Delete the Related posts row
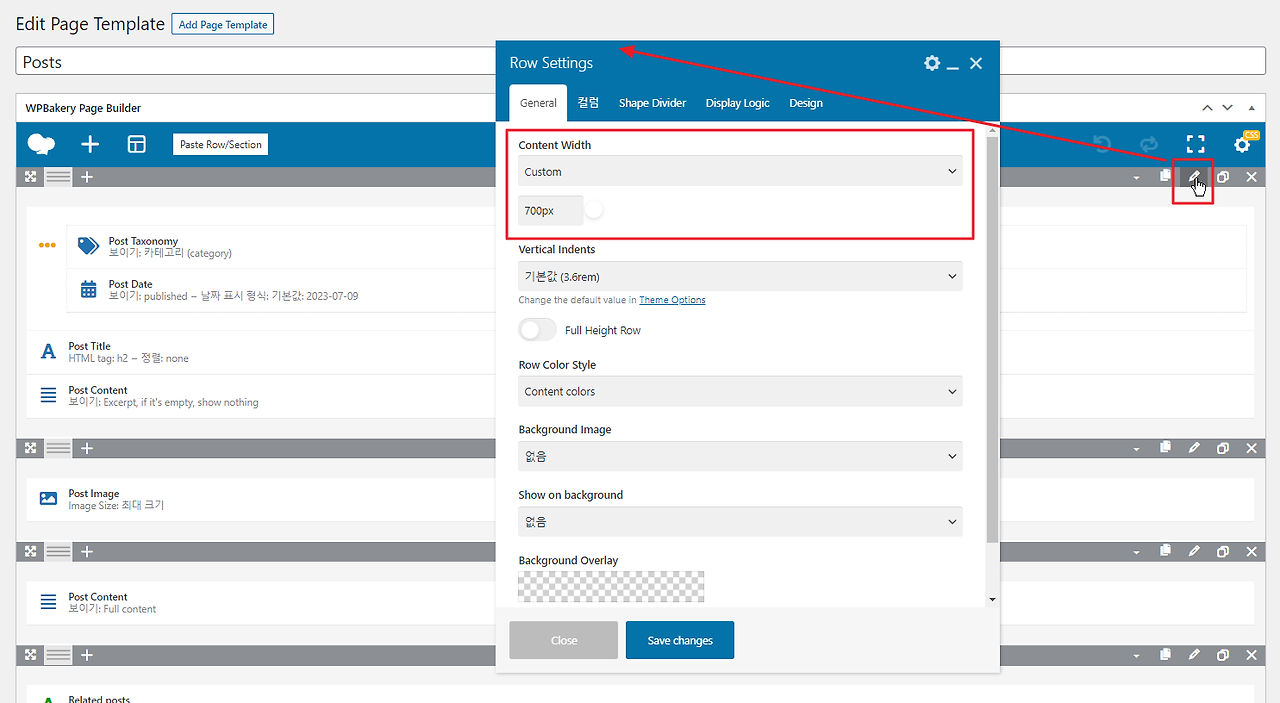This screenshot has height=703, width=1280. click(1251, 655)
